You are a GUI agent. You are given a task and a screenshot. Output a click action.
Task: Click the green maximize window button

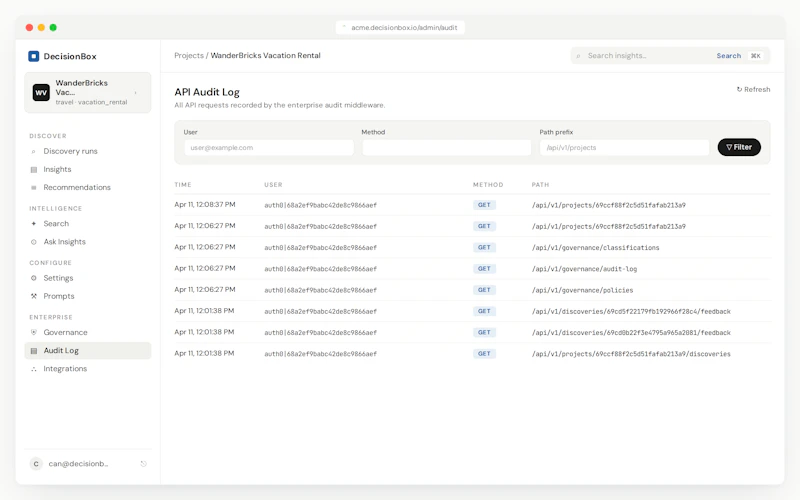pyautogui.click(x=53, y=28)
